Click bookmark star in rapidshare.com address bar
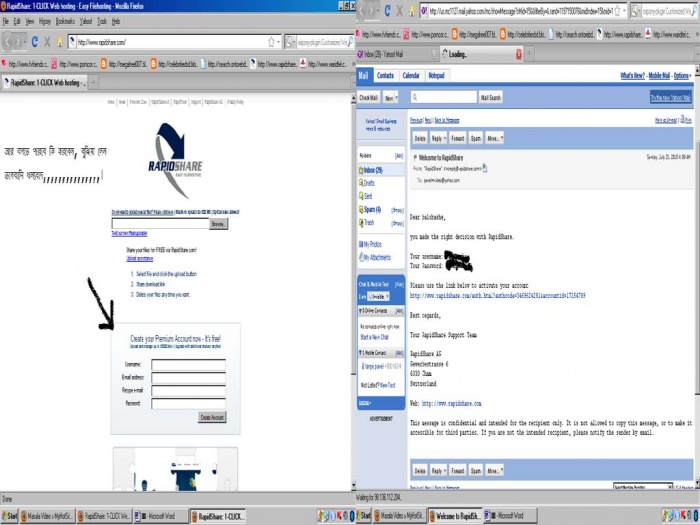 [271, 42]
